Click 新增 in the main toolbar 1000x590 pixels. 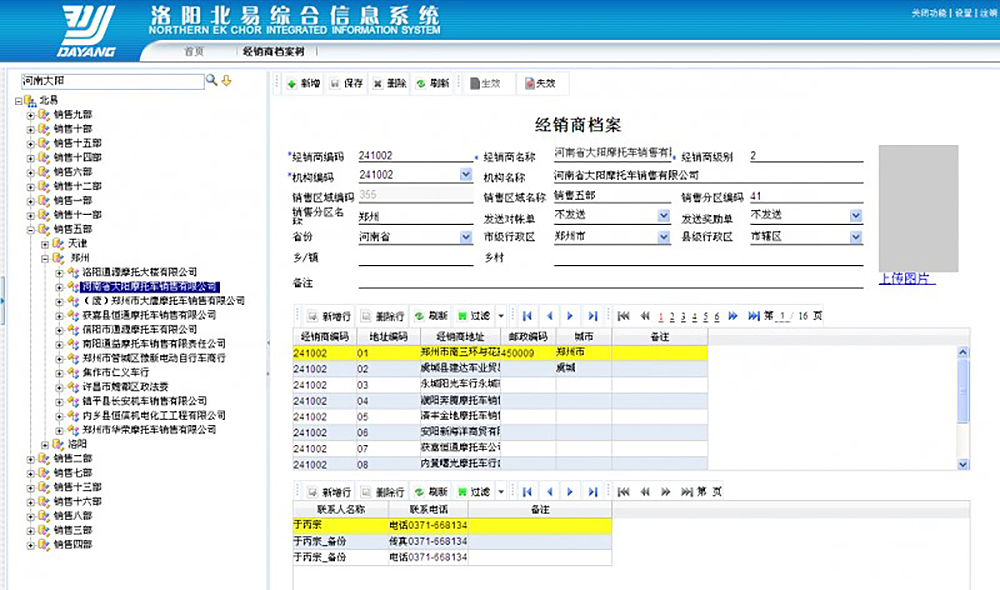[304, 84]
